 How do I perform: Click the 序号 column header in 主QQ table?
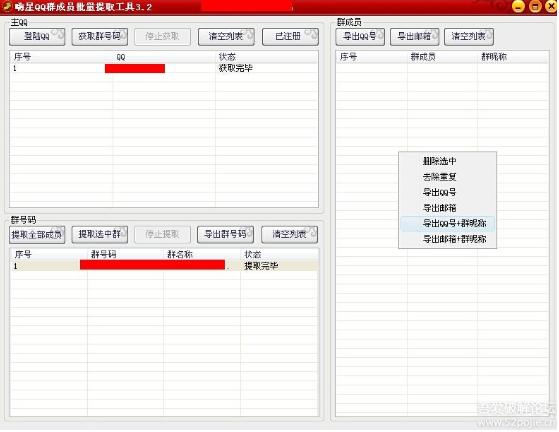coord(61,57)
